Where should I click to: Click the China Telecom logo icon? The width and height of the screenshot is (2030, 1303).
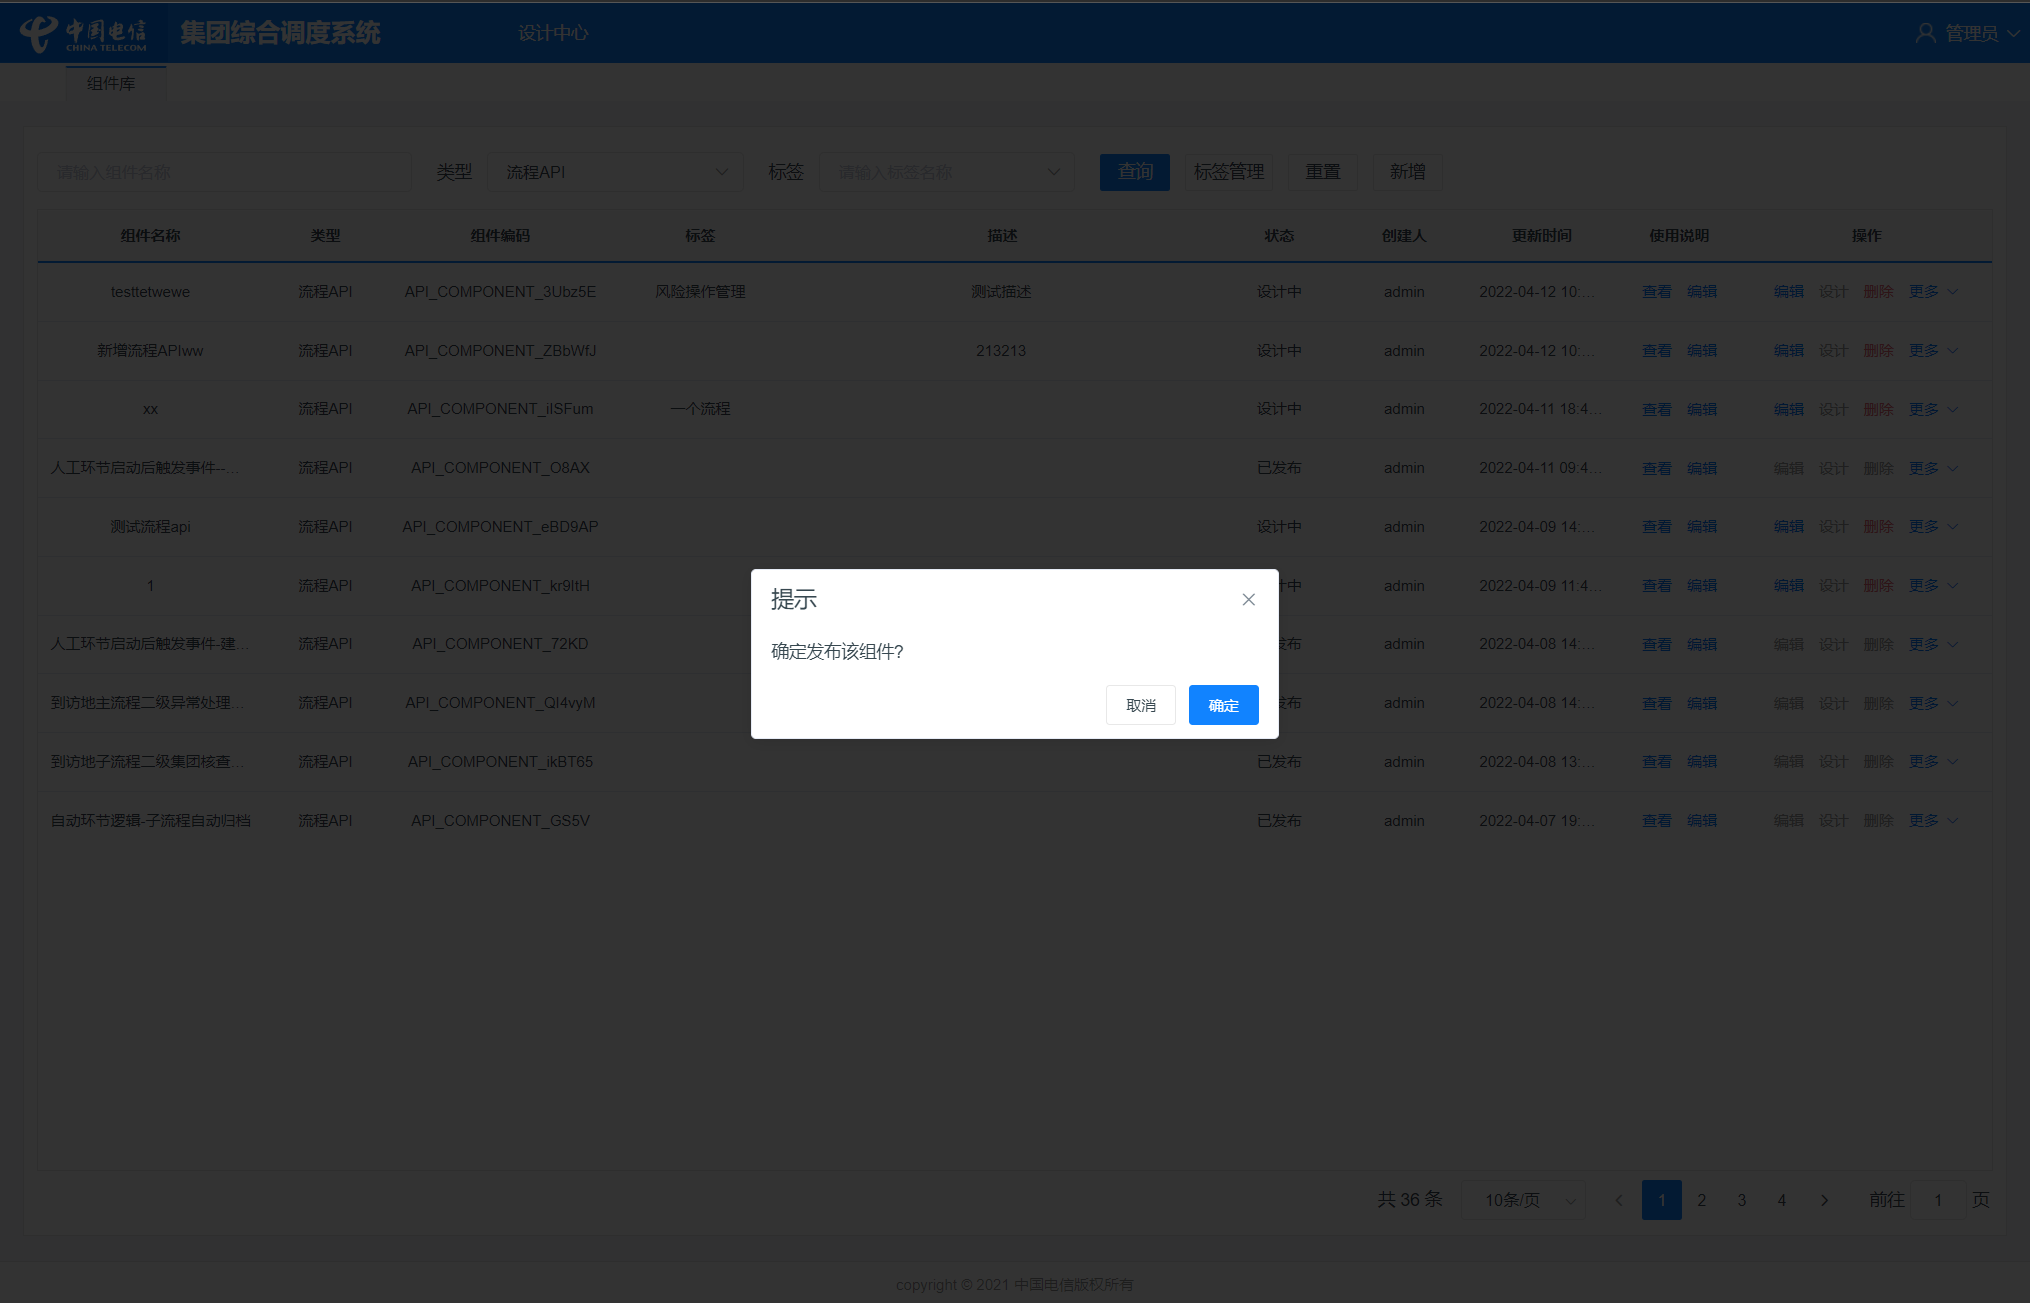tap(40, 33)
